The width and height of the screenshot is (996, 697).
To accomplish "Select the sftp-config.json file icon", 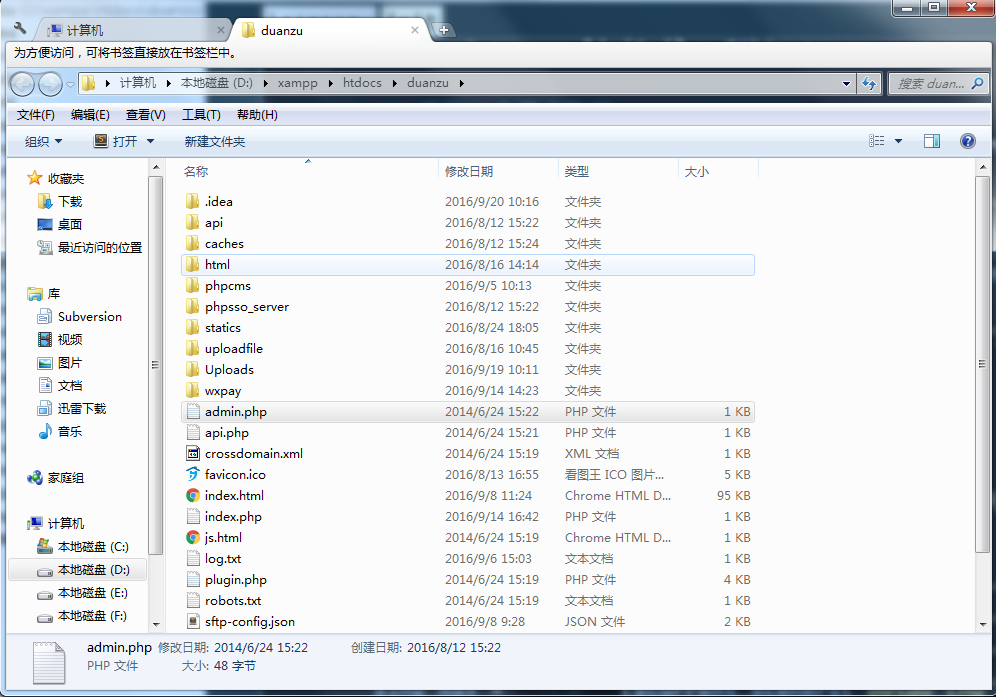I will pyautogui.click(x=192, y=621).
